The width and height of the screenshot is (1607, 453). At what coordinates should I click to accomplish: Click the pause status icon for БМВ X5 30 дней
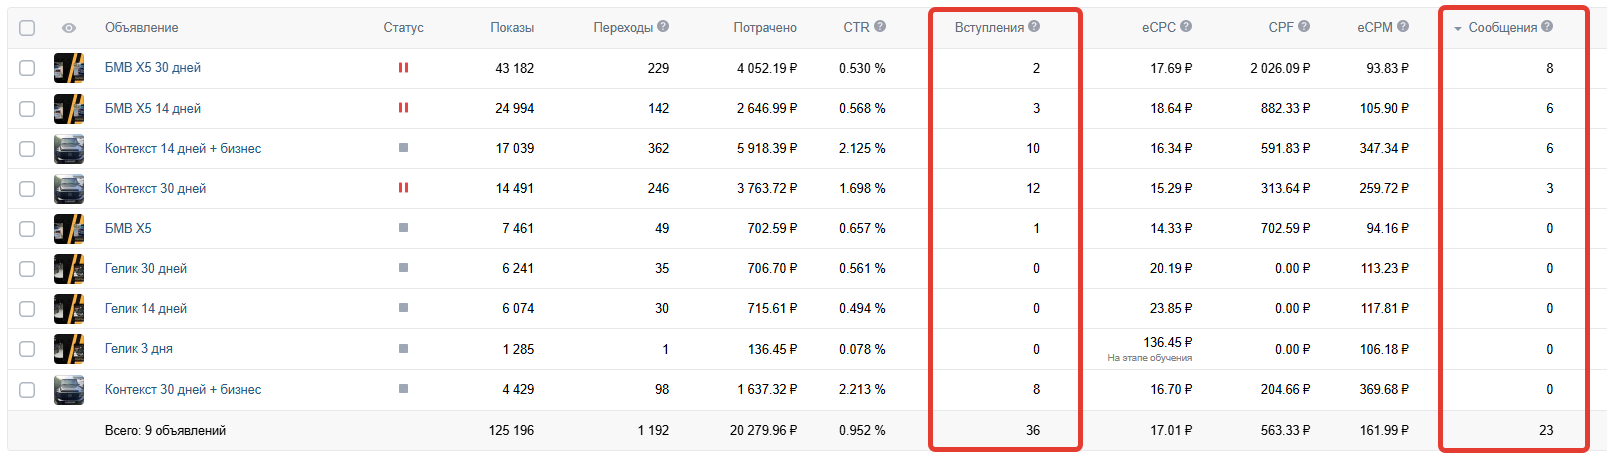click(x=403, y=68)
